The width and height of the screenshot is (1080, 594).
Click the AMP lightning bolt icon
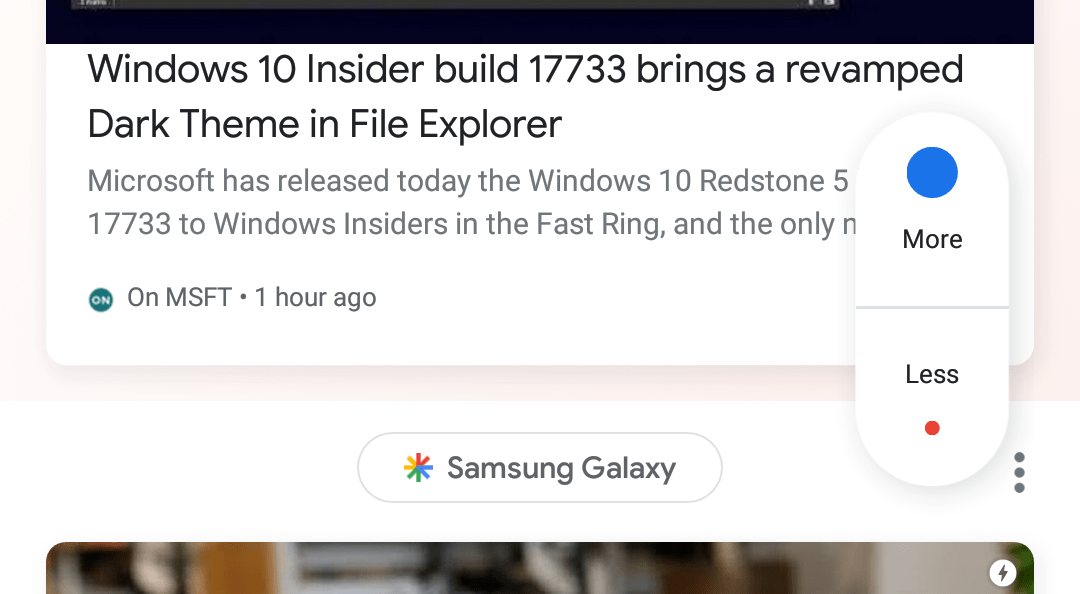1002,573
